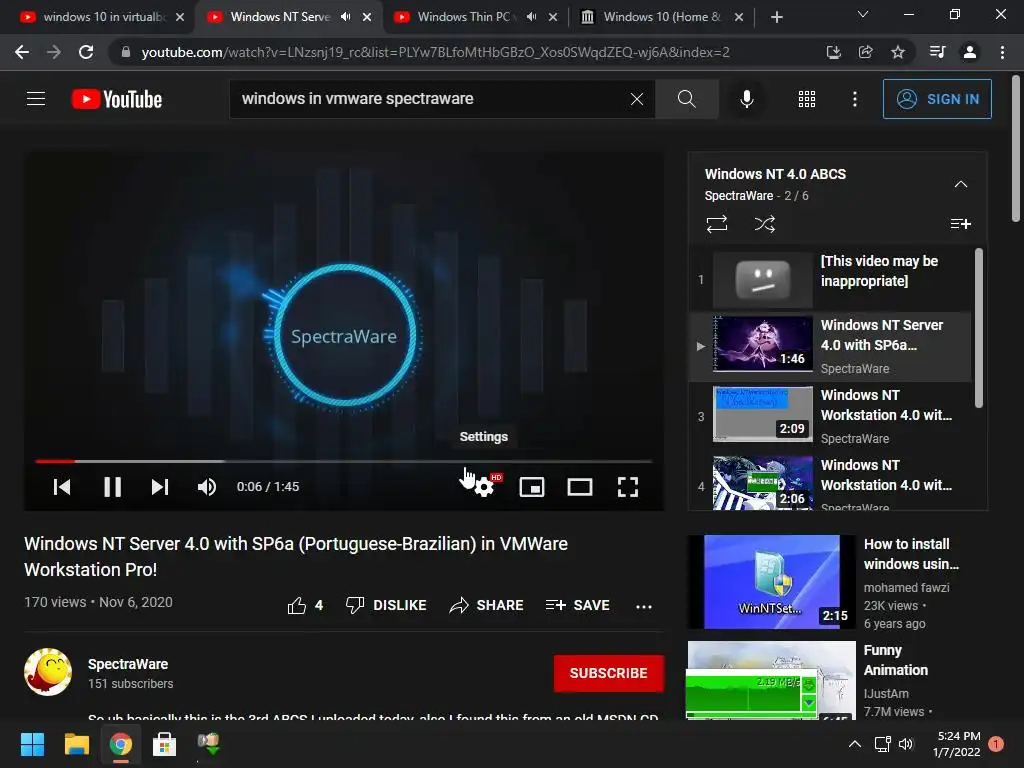
Task: Open the tab search dropdown chevron
Action: click(863, 14)
